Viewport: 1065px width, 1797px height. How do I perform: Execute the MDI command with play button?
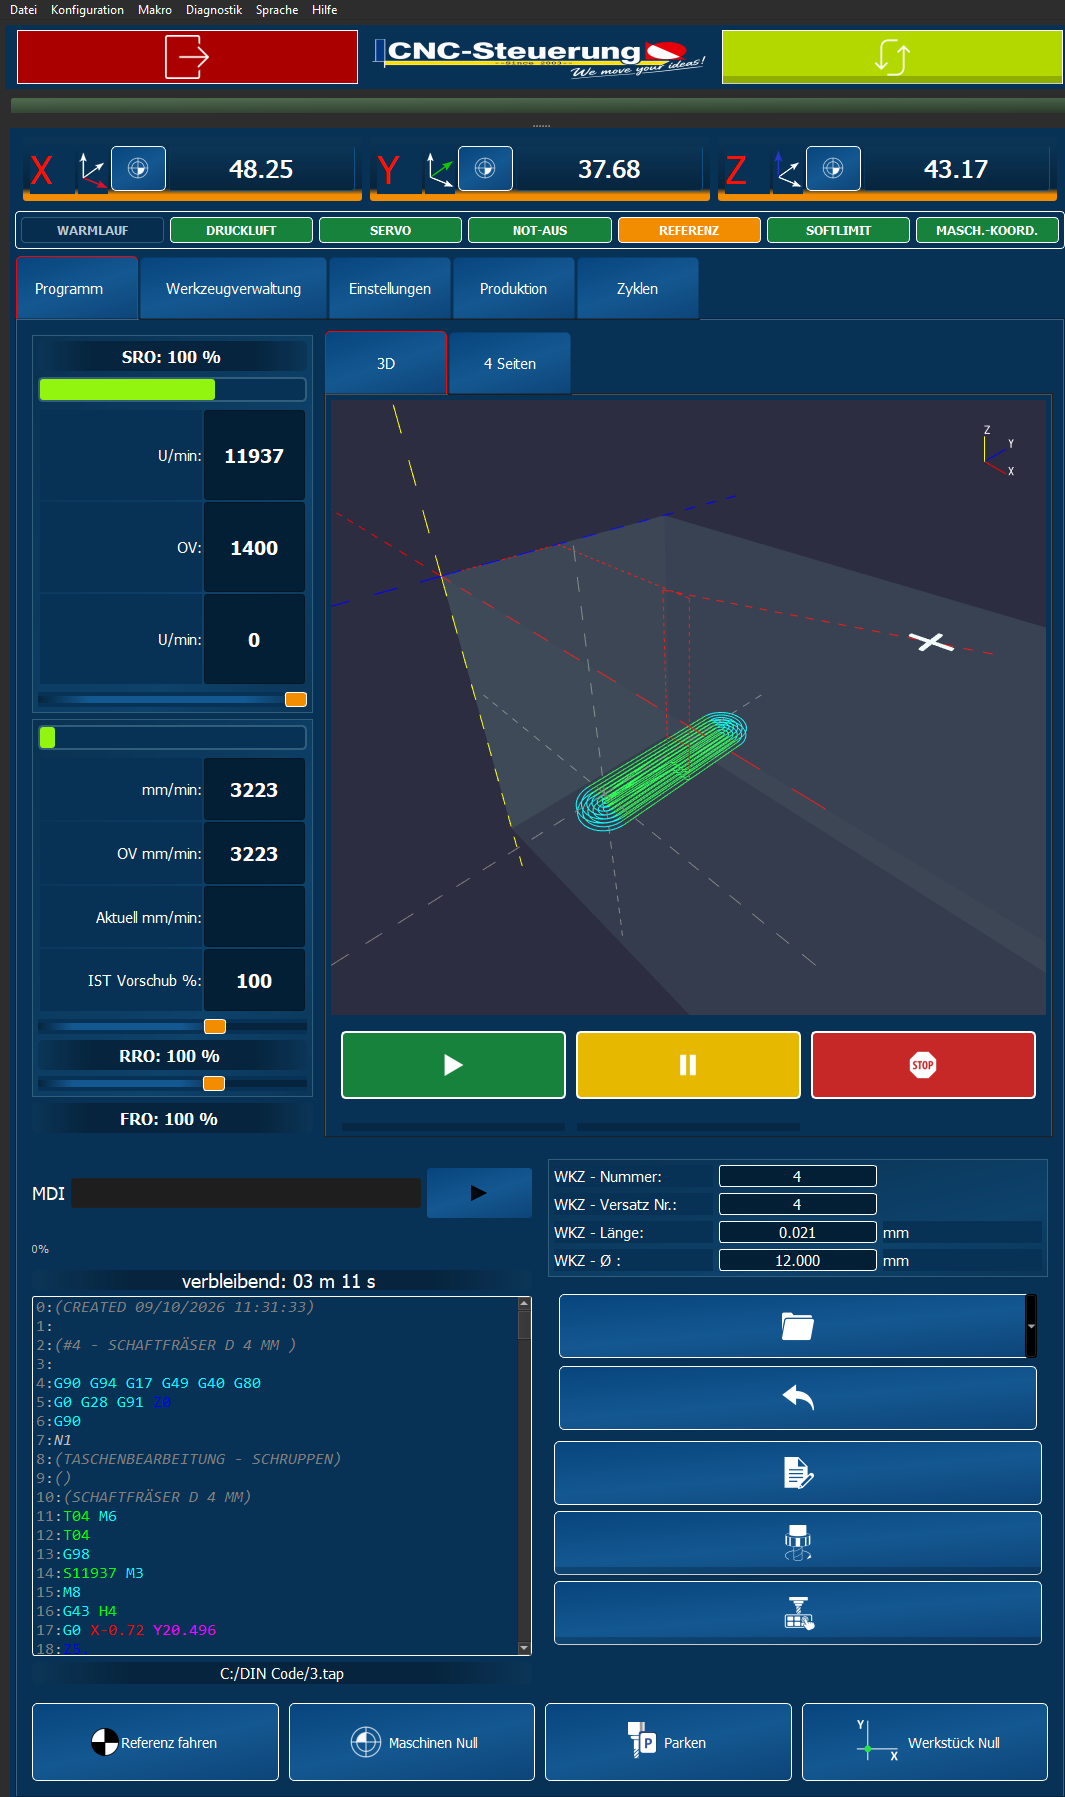coord(479,1193)
